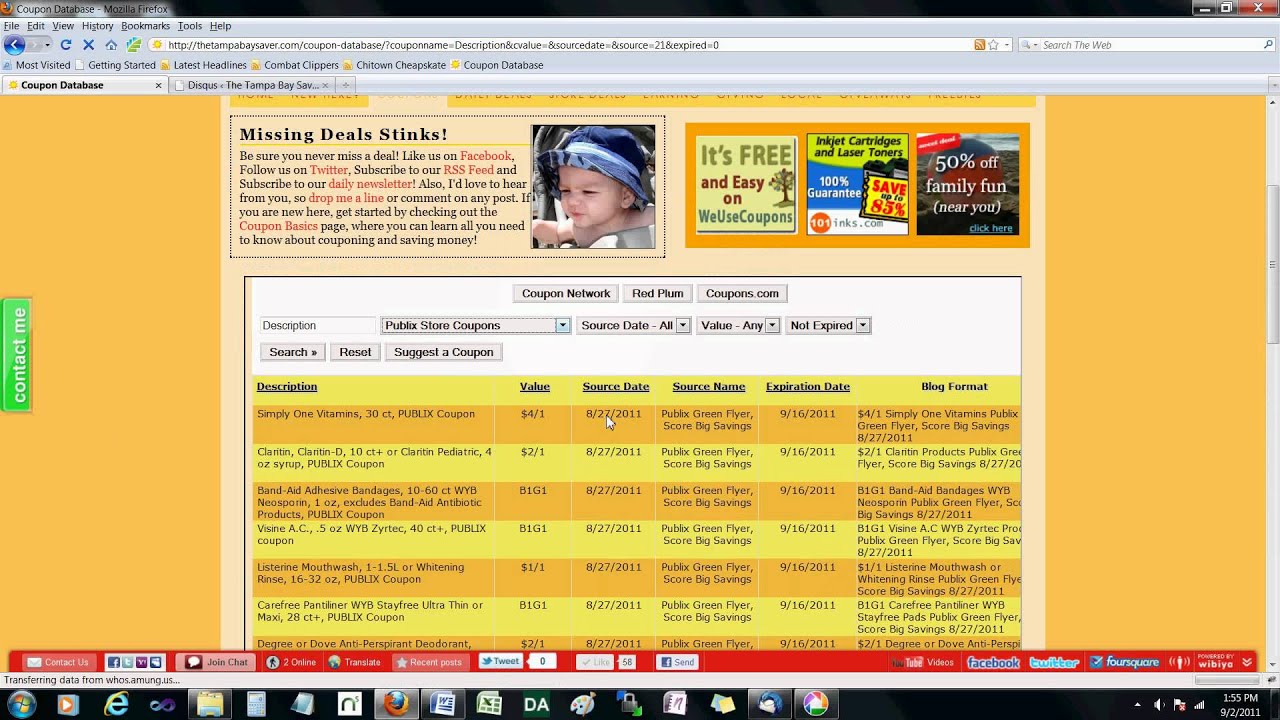This screenshot has width=1280, height=720.
Task: Open the History menu
Action: pyautogui.click(x=97, y=26)
